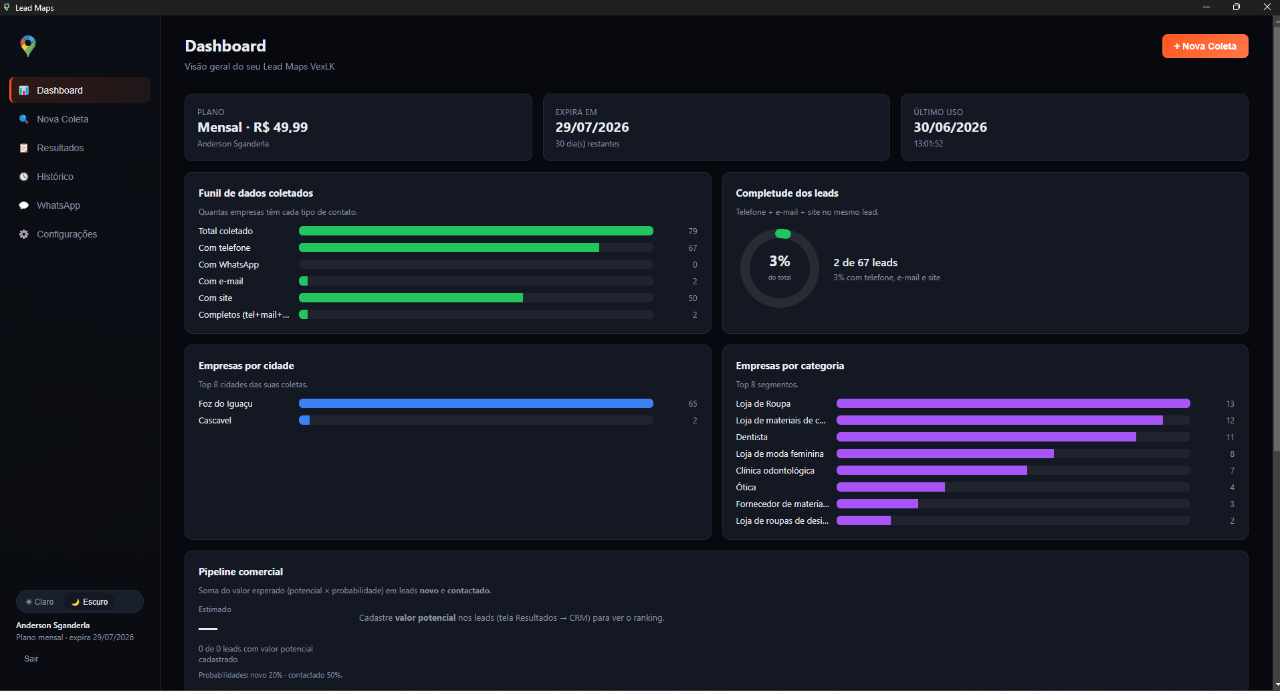Click 'Probabilidades: novo 20% · contactado 50%' text
The width and height of the screenshot is (1280, 691).
(x=270, y=675)
